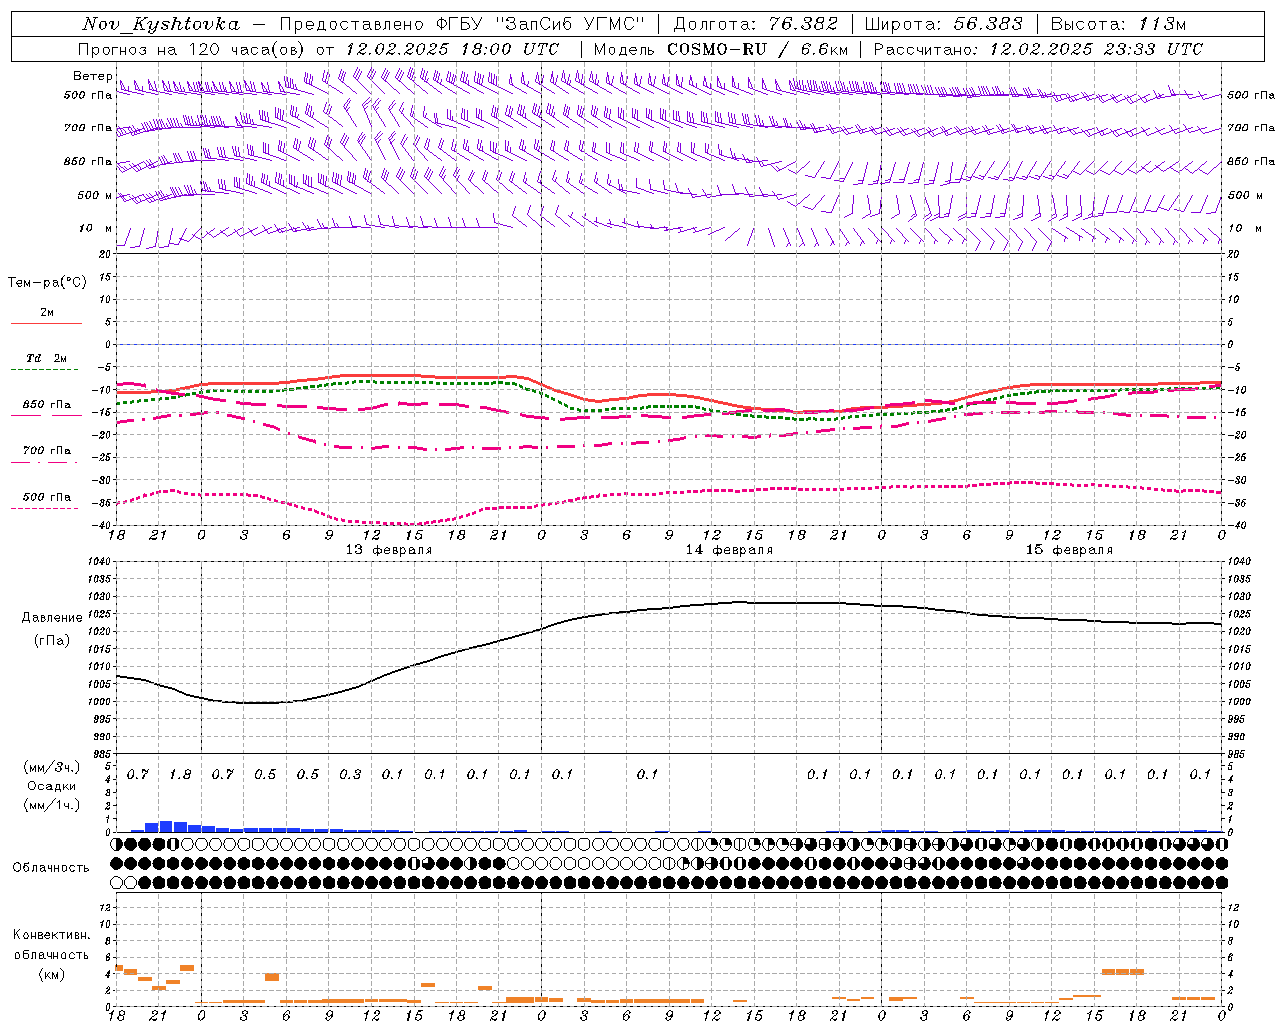
Task: Select the Облачность row label
Action: pos(51,867)
